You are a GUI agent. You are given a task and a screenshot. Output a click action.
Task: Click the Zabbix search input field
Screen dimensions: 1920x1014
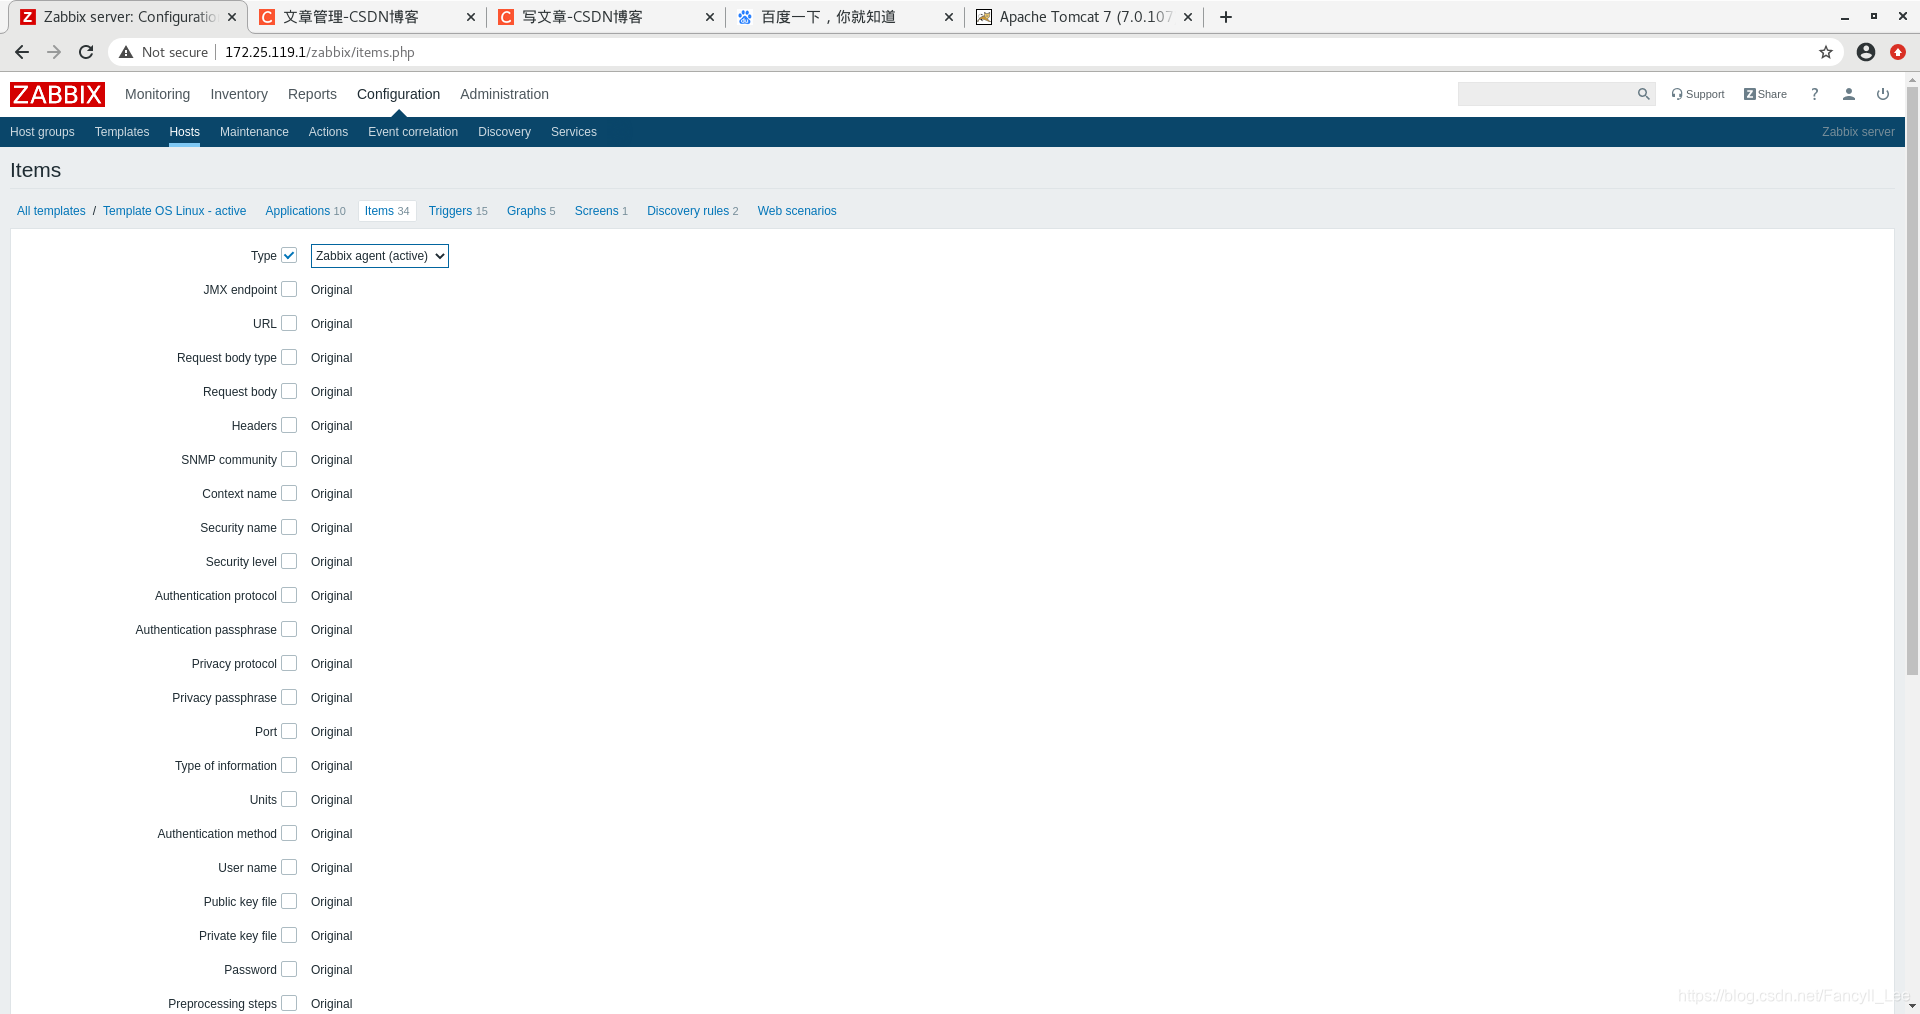tap(1546, 94)
